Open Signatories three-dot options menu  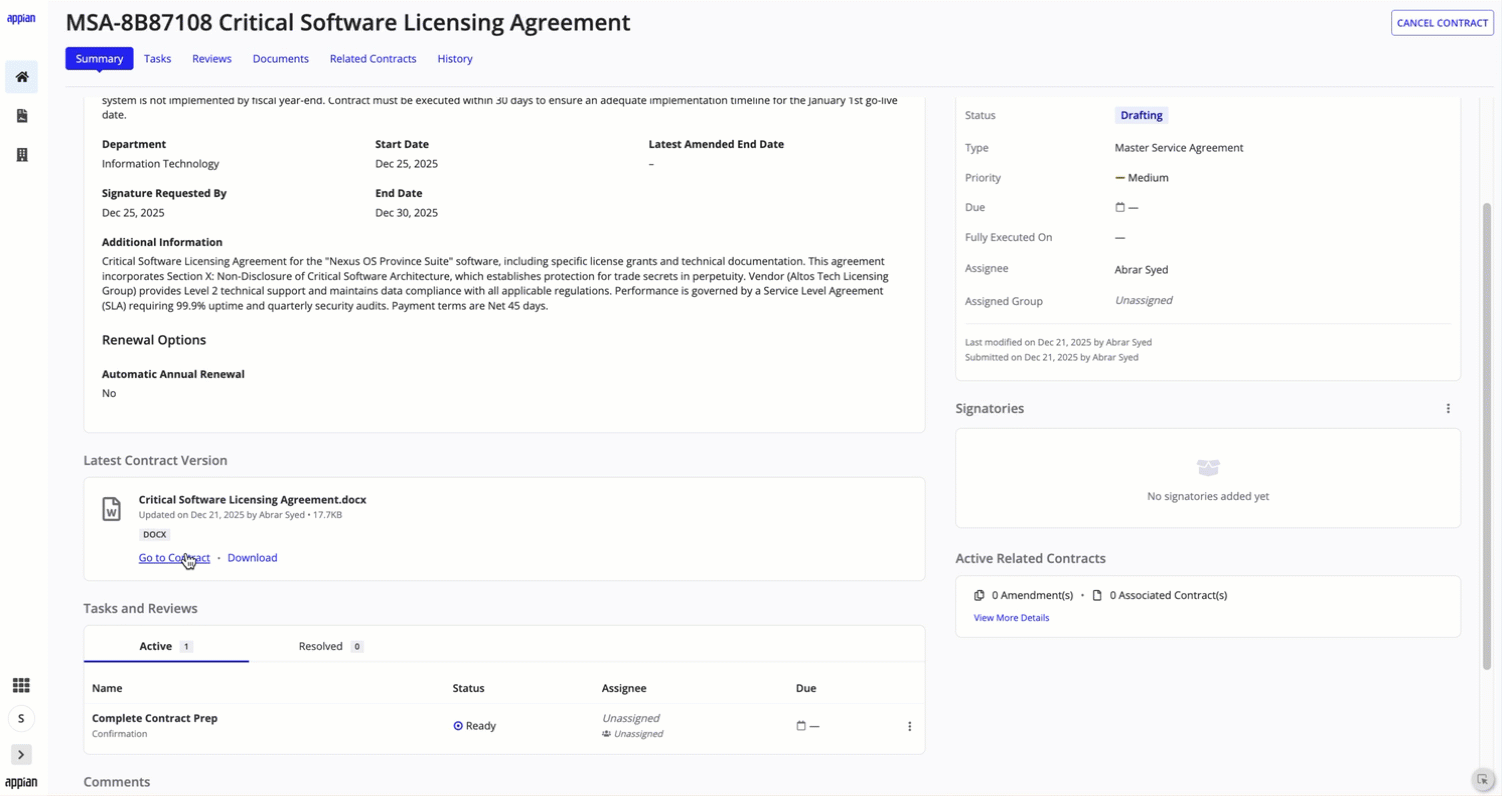point(1448,408)
